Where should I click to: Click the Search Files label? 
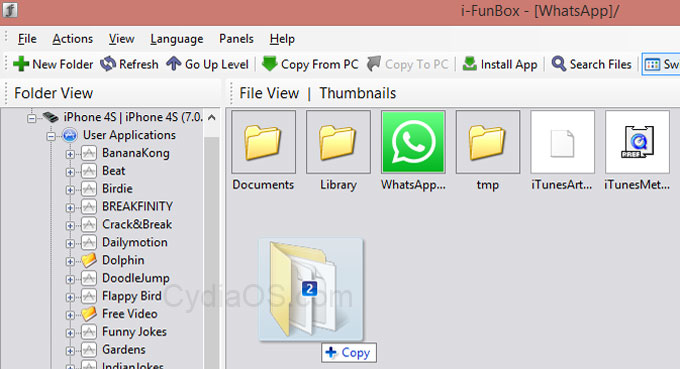click(601, 64)
